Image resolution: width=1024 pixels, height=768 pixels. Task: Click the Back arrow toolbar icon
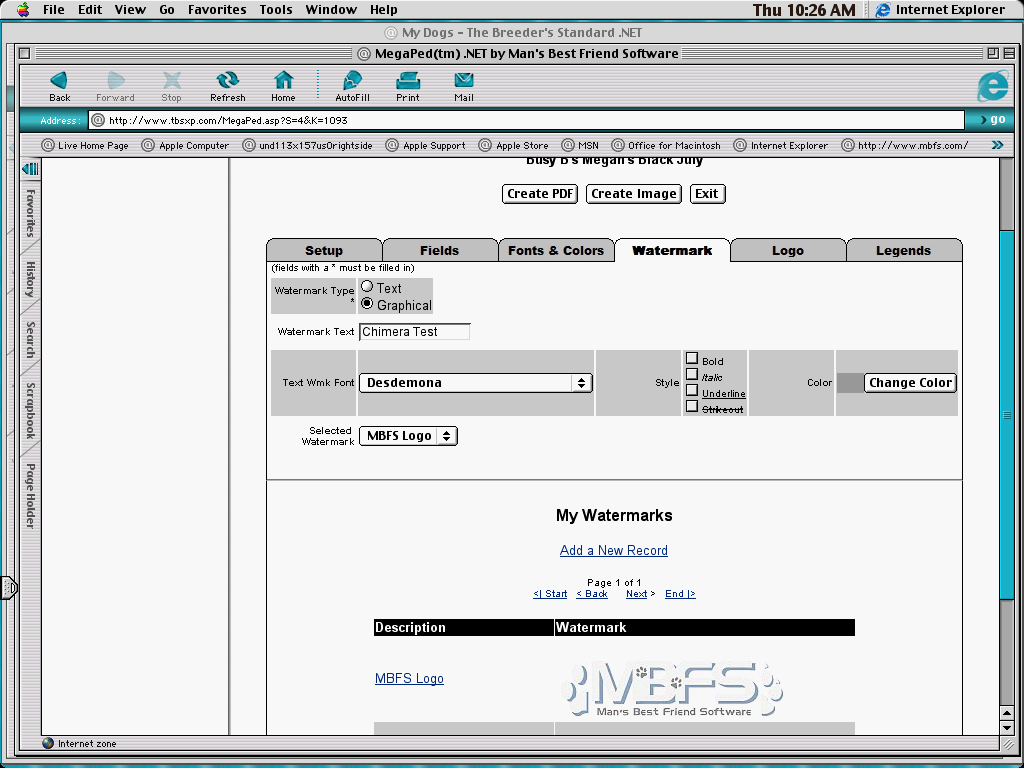[59, 81]
